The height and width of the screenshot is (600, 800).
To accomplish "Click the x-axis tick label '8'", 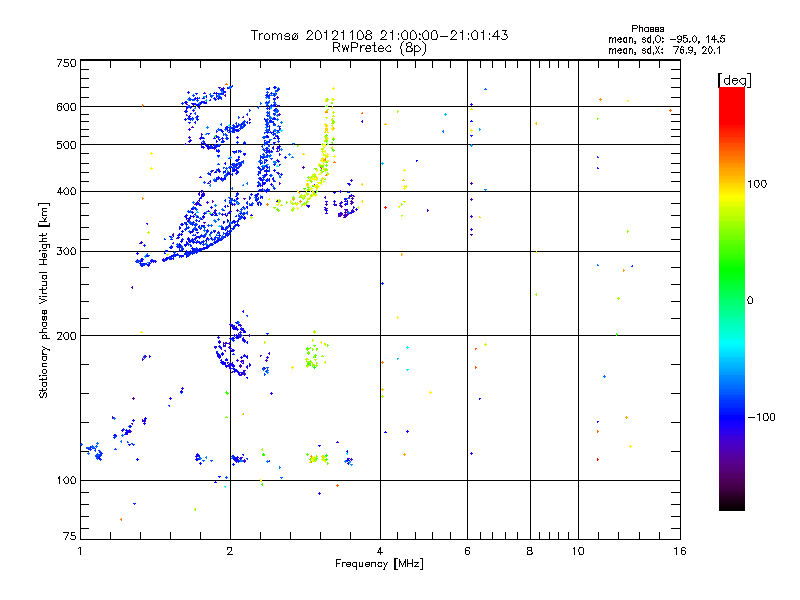I will pos(530,551).
